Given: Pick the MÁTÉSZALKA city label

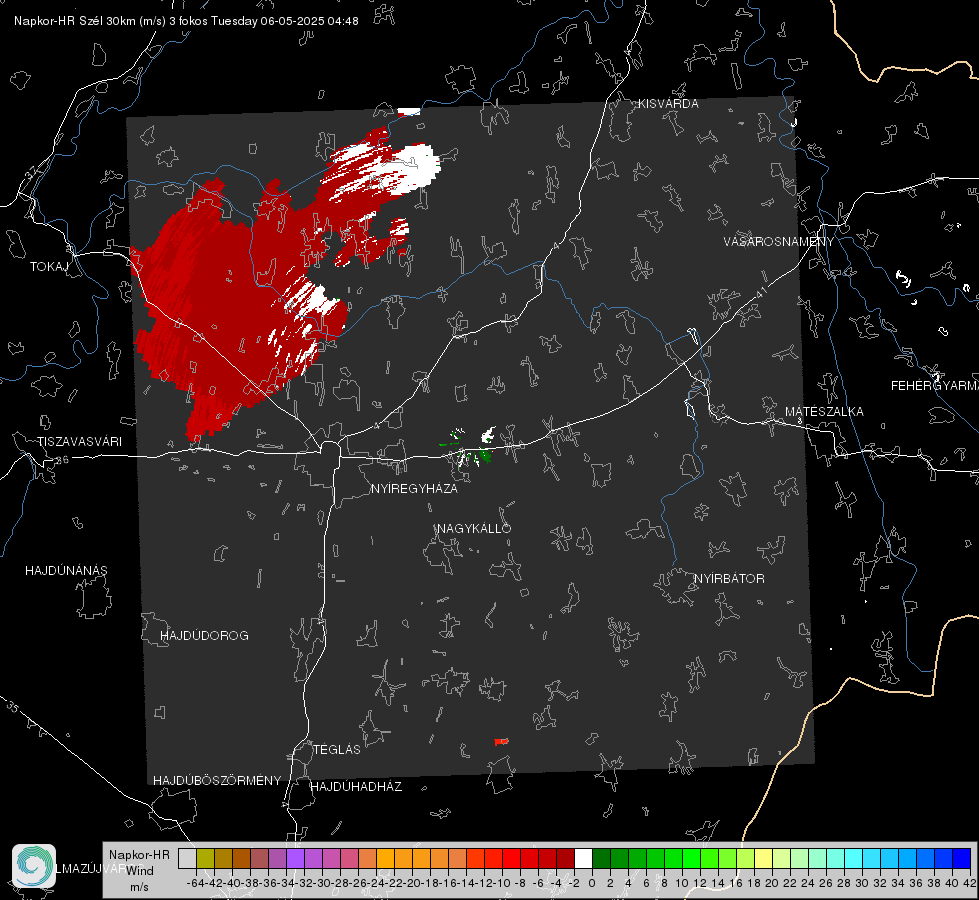Looking at the screenshot, I should click(x=824, y=412).
